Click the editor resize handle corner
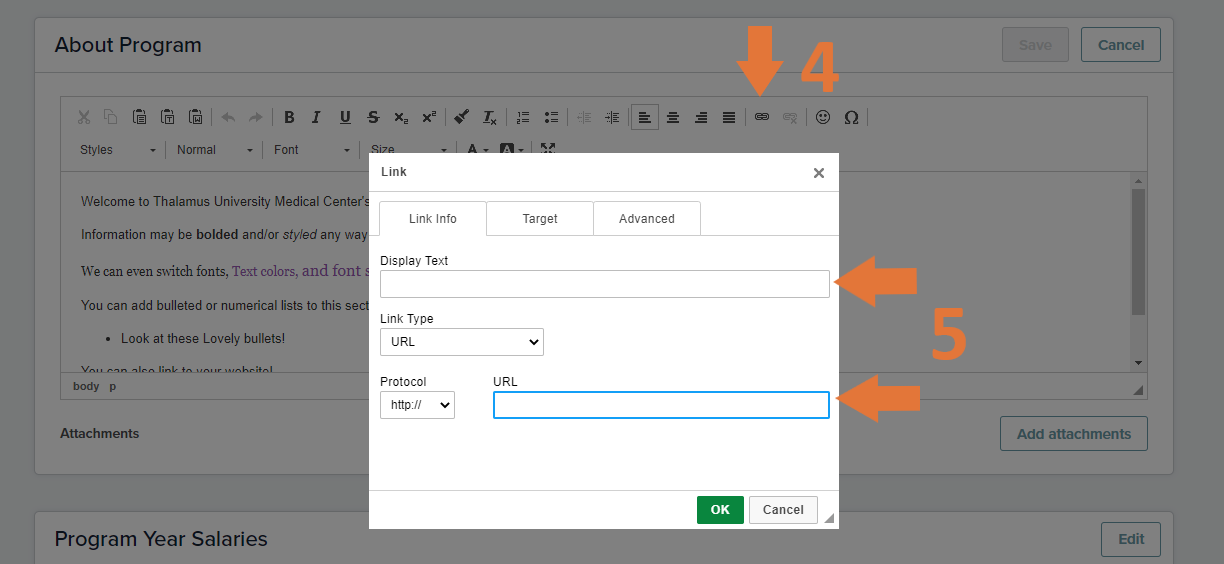The width and height of the screenshot is (1224, 564). [x=1138, y=390]
